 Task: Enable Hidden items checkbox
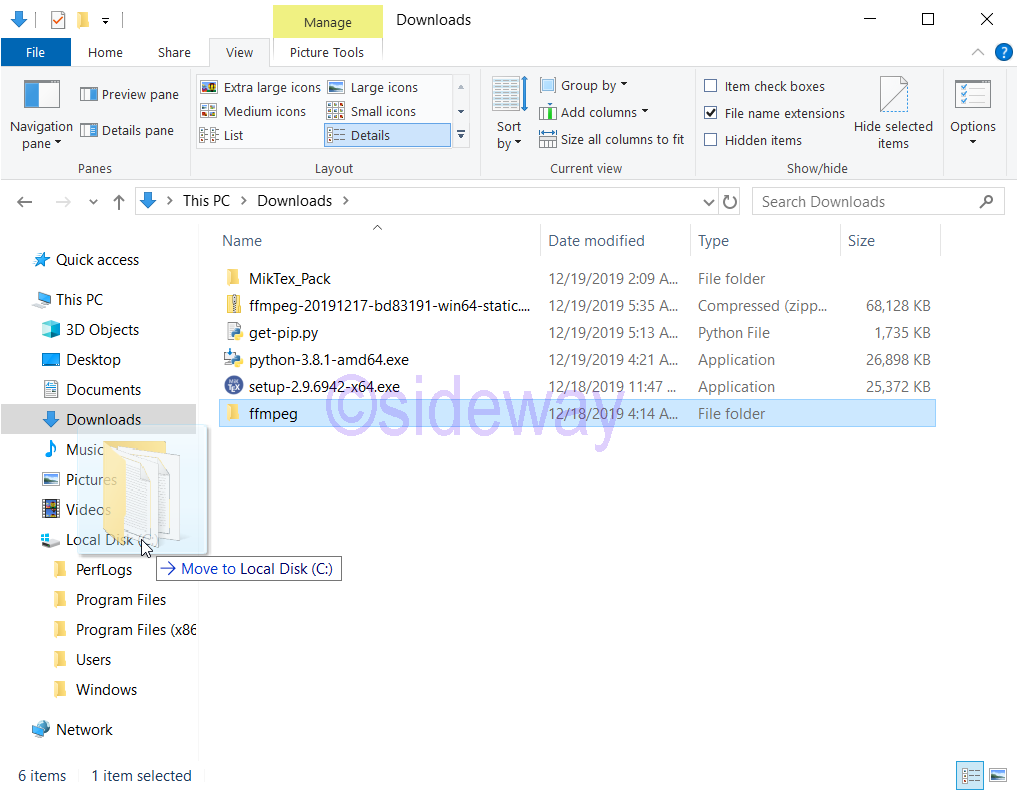[x=711, y=140]
